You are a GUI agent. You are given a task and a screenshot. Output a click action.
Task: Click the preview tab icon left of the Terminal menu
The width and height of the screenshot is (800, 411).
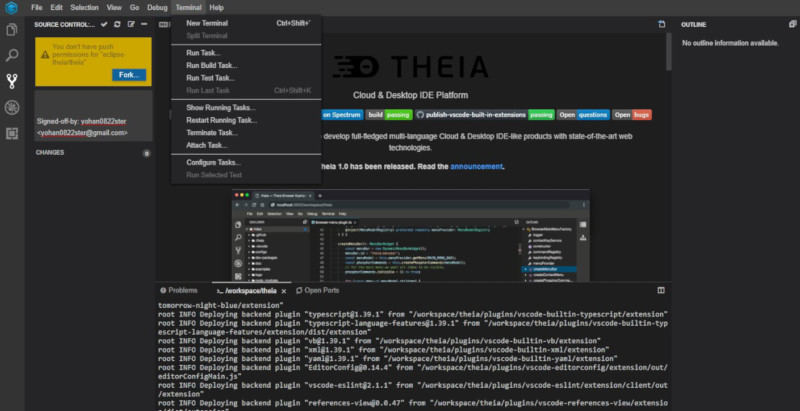(163, 24)
